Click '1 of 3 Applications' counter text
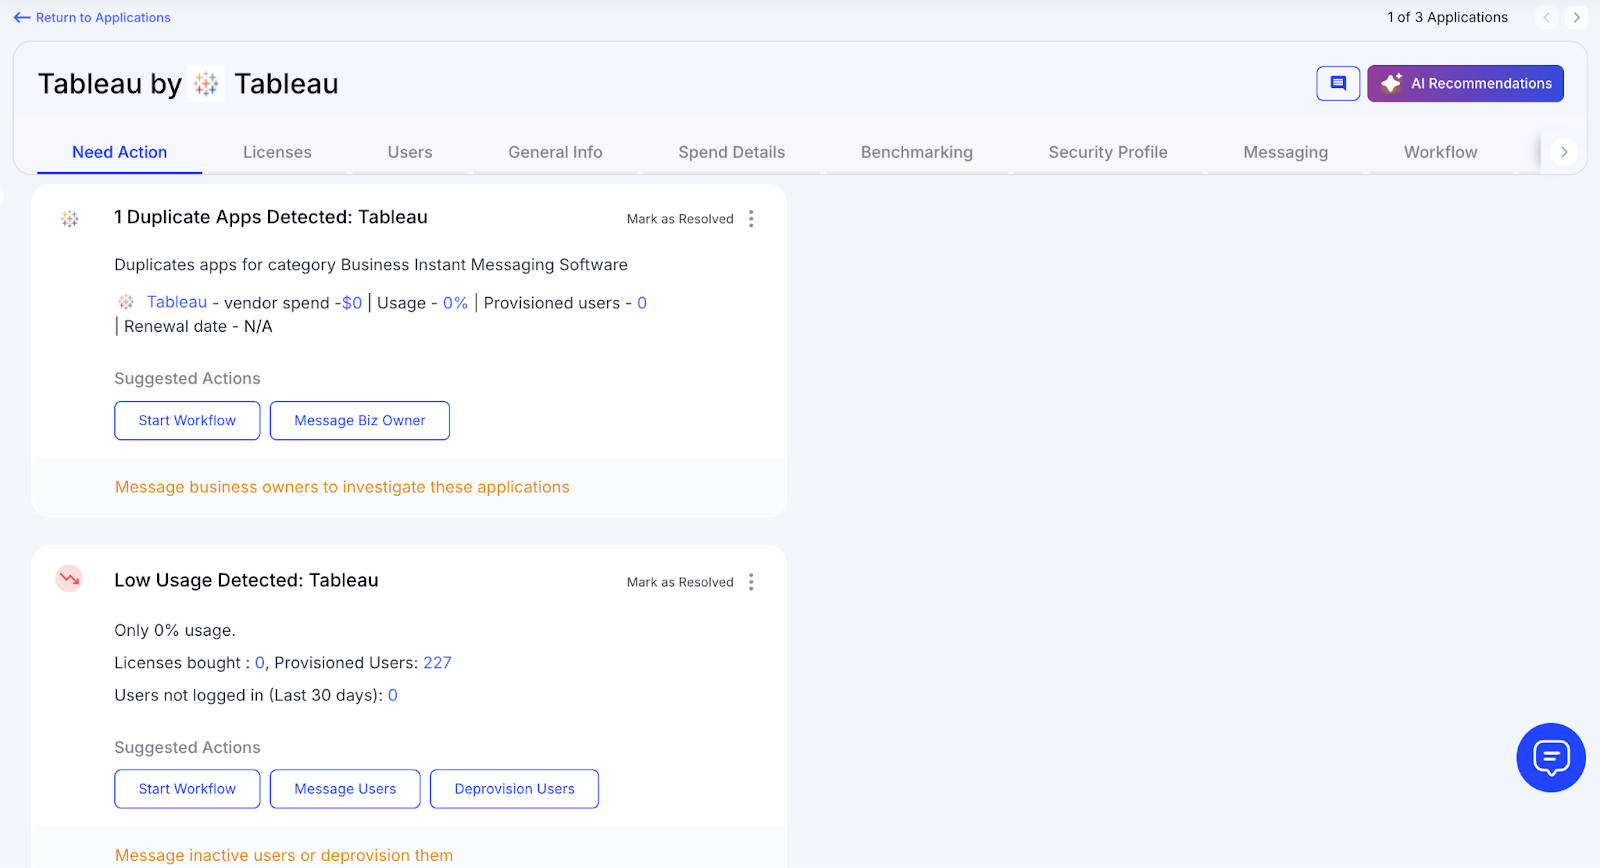Viewport: 1600px width, 868px height. [1447, 17]
